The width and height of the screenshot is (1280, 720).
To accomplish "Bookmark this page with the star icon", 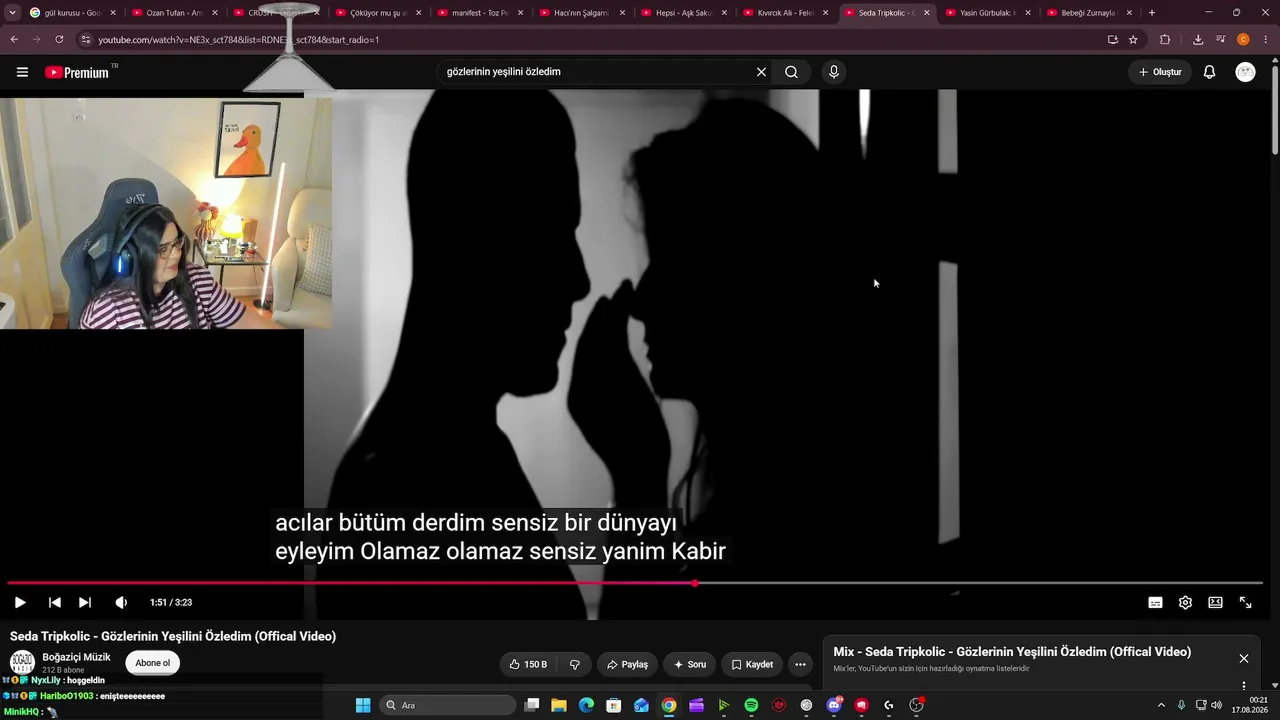I will click(x=1133, y=40).
